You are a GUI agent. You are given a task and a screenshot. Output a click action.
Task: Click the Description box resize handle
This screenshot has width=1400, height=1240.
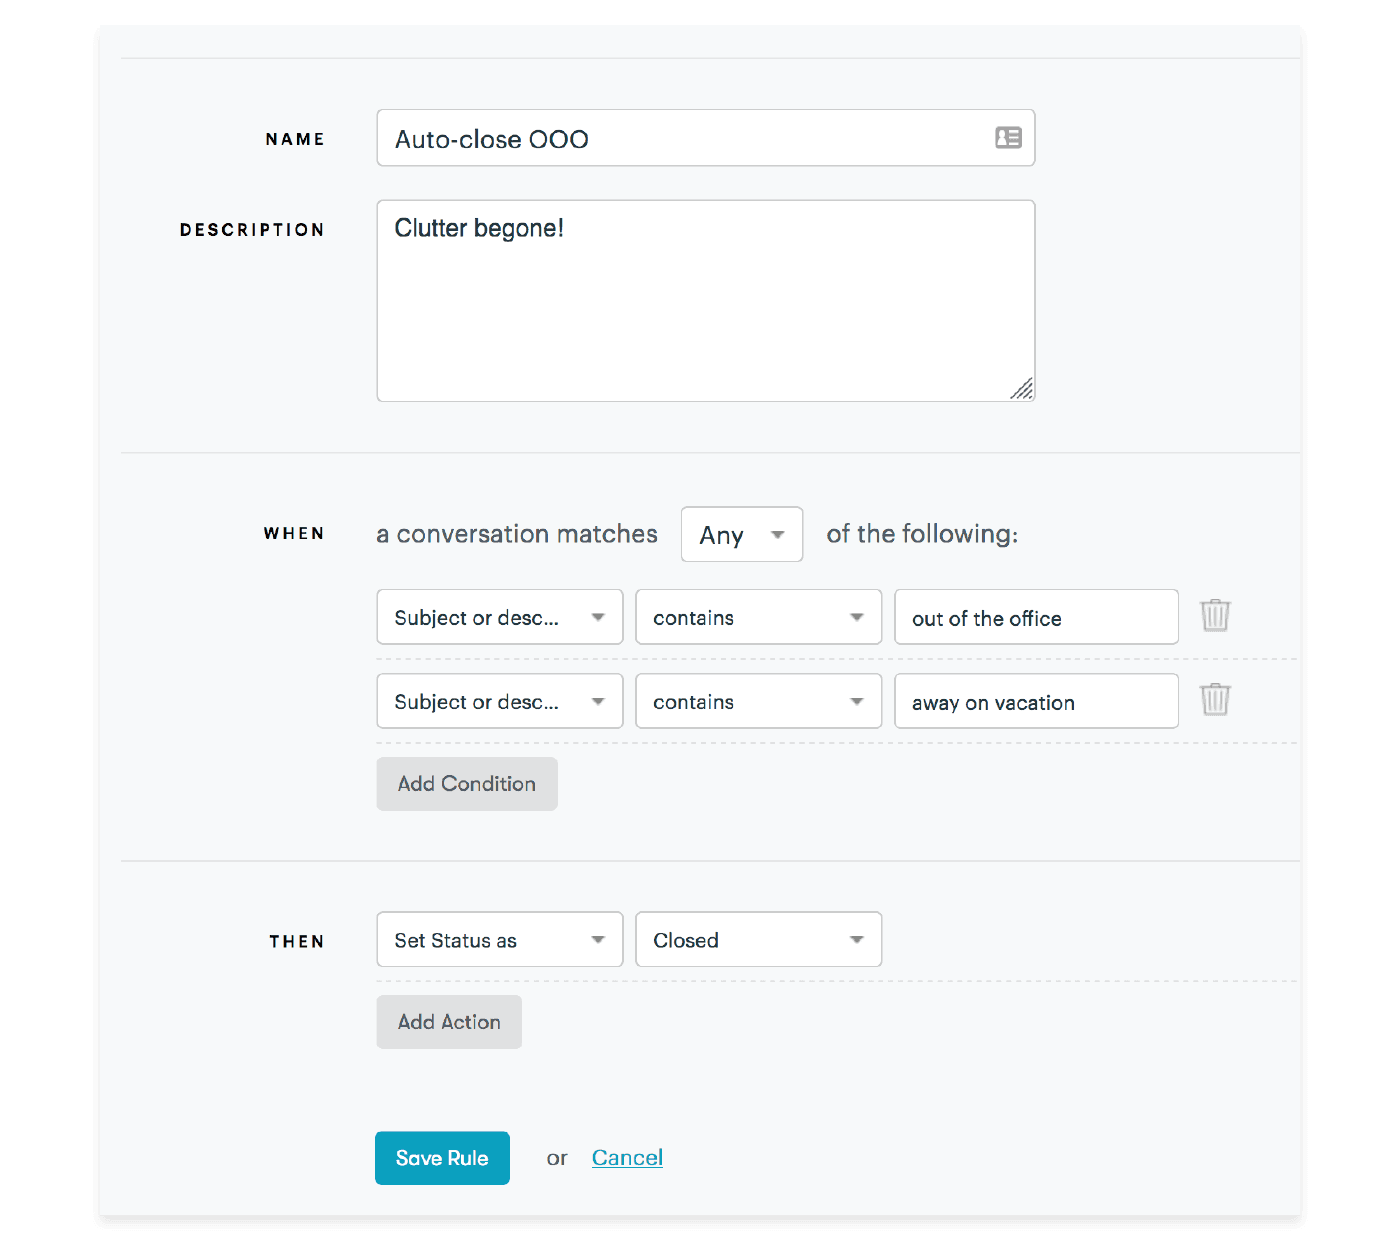(1022, 389)
